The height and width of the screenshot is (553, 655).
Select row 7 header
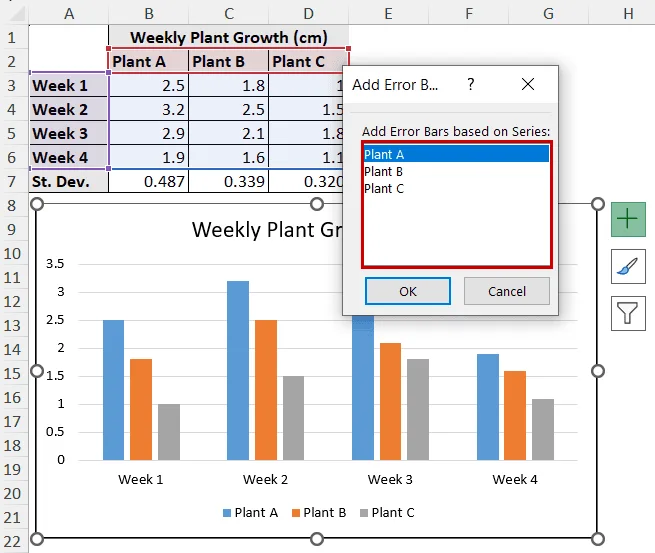[x=13, y=182]
